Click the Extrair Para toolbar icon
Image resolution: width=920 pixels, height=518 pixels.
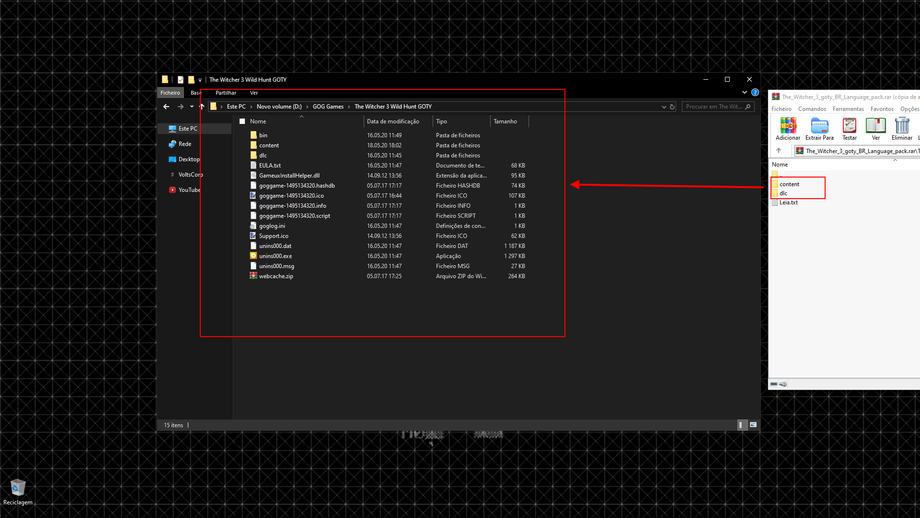point(819,126)
